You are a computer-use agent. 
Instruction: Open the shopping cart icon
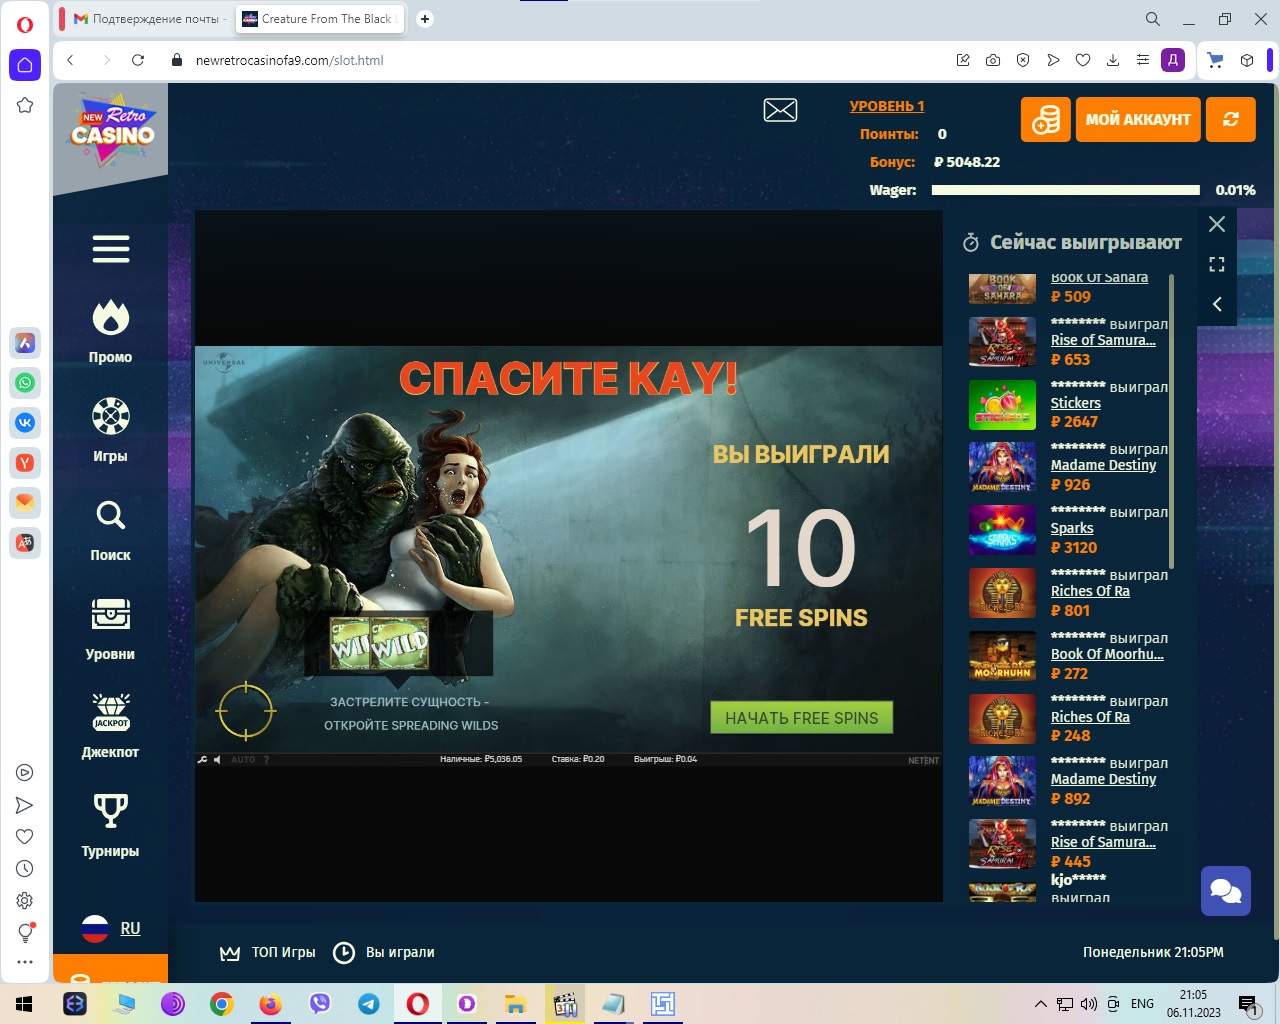click(1216, 60)
